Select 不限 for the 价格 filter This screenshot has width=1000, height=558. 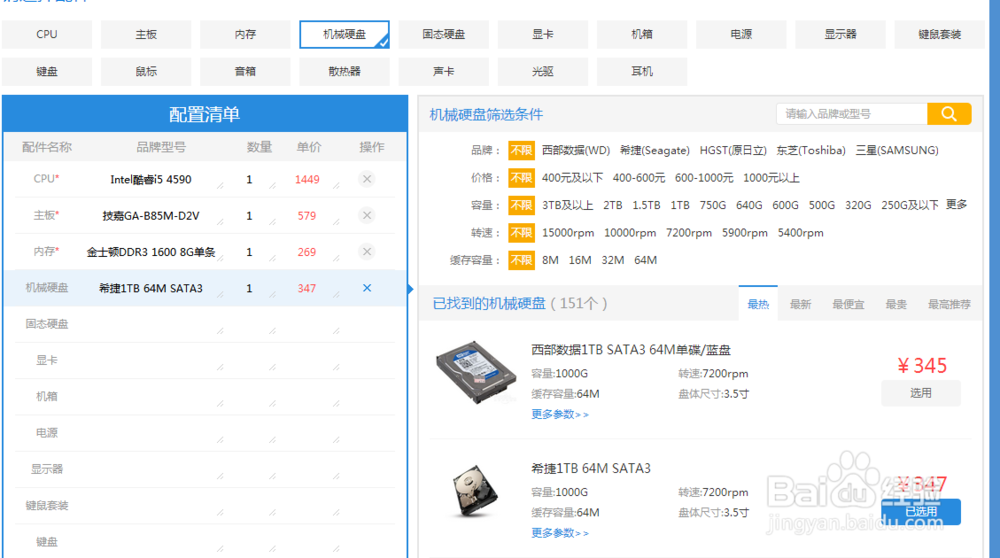[x=521, y=178]
